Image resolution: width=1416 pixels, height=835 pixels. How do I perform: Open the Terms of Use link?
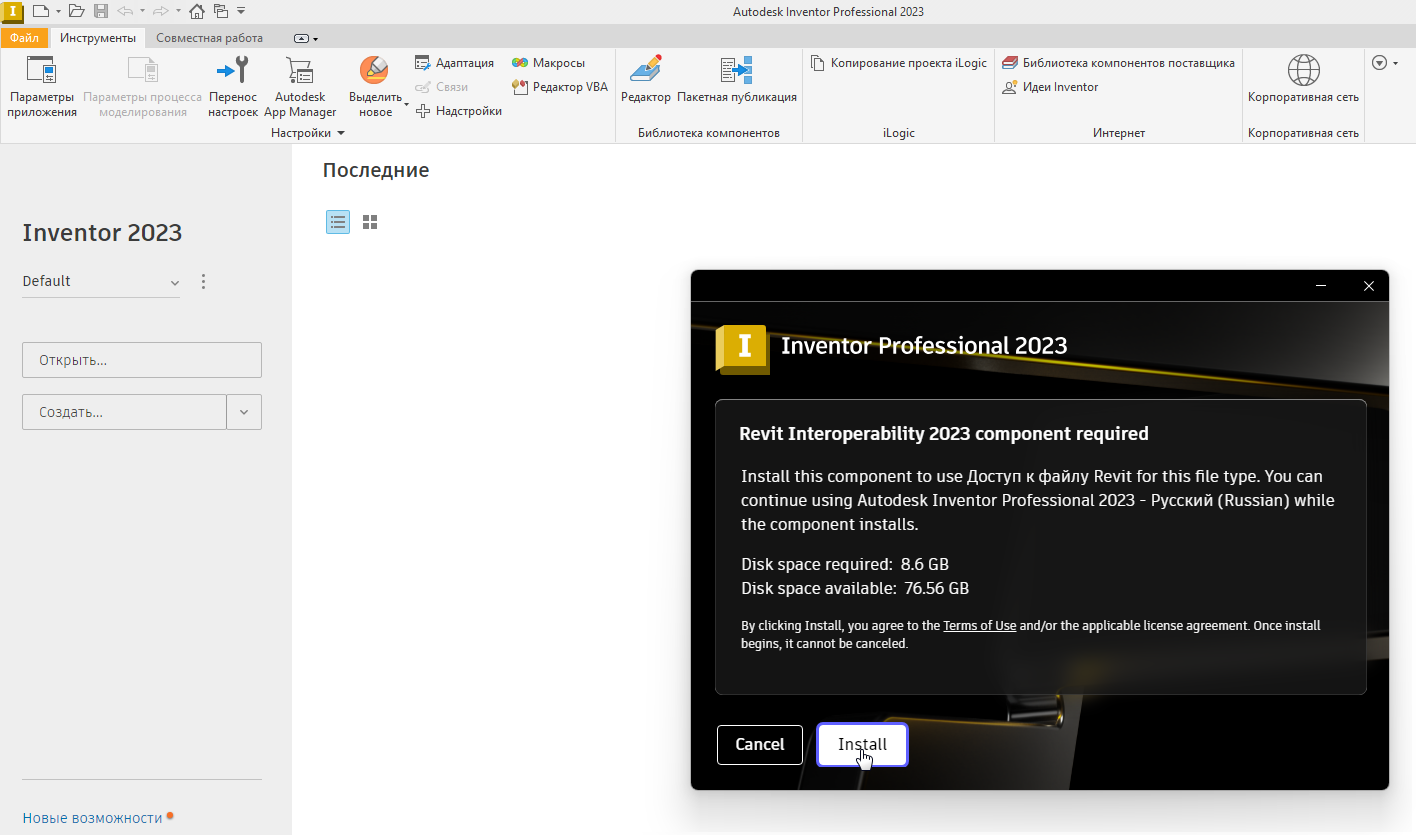click(x=980, y=626)
